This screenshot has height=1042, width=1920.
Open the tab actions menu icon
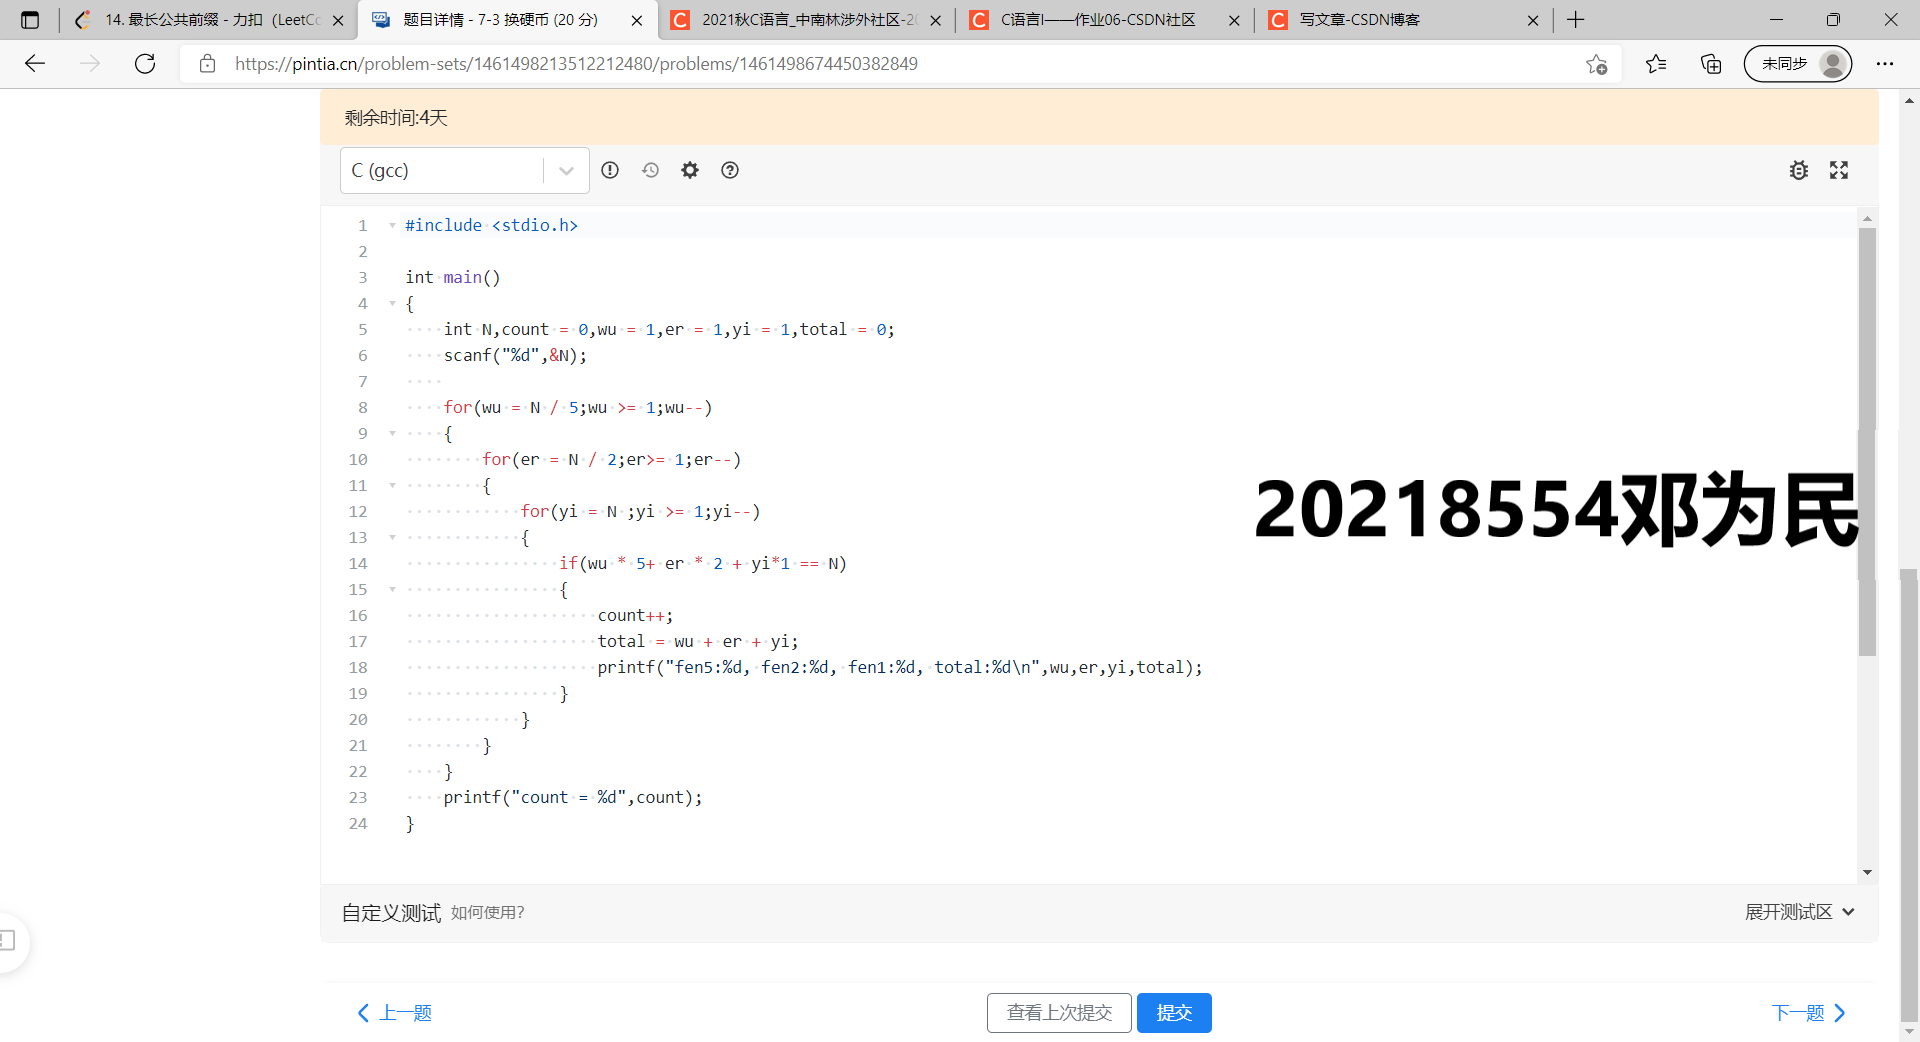30,20
